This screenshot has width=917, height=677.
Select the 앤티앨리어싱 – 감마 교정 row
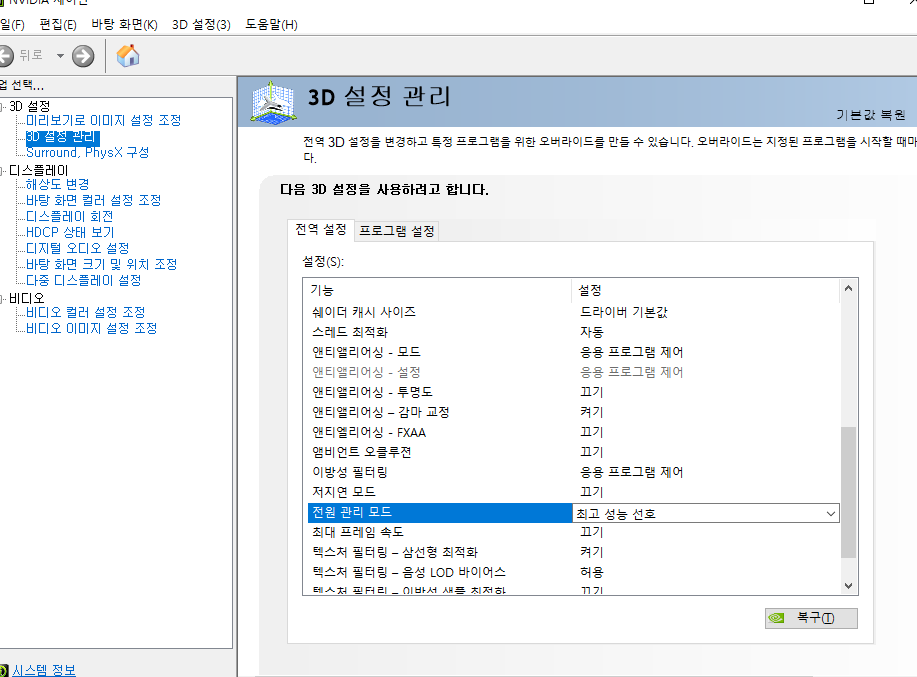pos(573,412)
